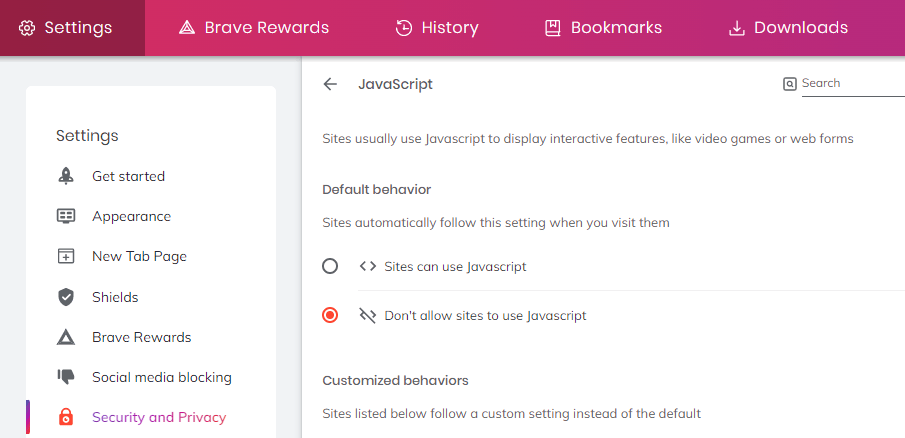905x438 pixels.
Task: Click the red lock Security and Privacy icon
Action: click(x=66, y=417)
